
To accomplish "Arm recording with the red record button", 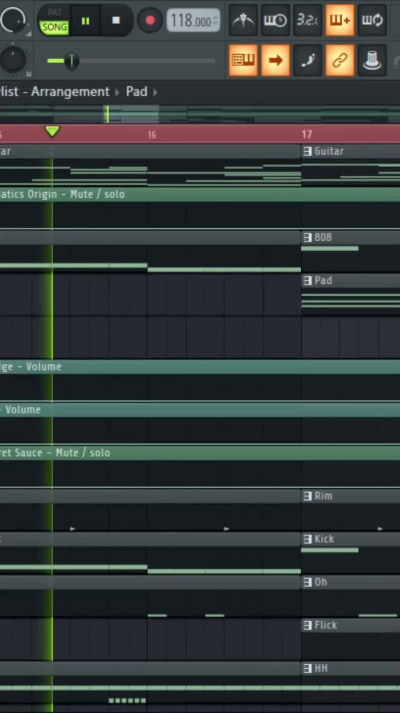I will [150, 20].
